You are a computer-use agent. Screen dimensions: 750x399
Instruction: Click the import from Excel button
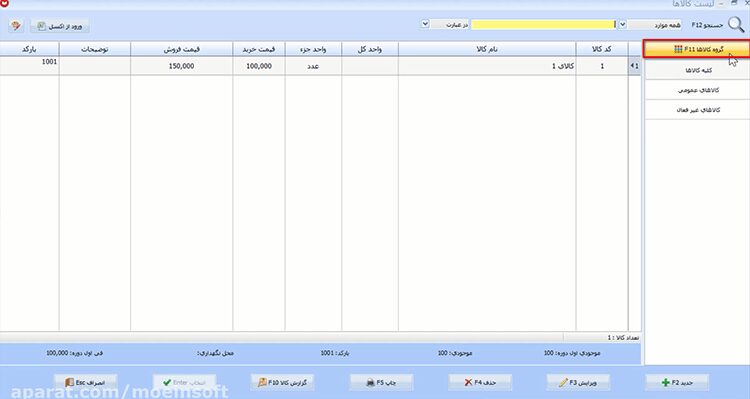pyautogui.click(x=60, y=26)
